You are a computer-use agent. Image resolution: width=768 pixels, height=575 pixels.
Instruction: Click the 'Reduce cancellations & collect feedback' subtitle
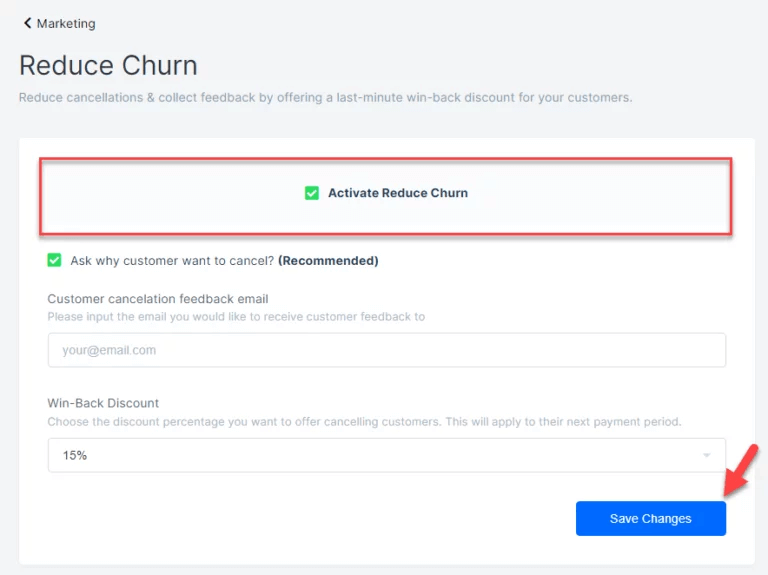tap(325, 97)
